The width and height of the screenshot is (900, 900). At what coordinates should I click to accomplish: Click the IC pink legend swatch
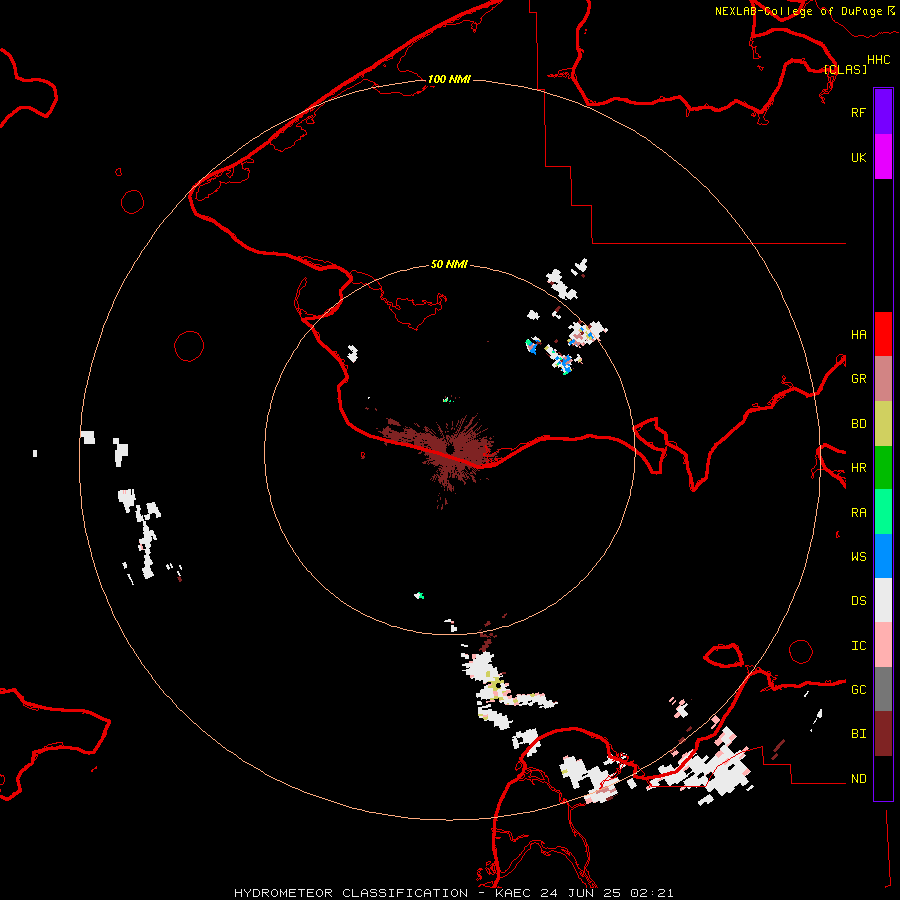(x=883, y=645)
